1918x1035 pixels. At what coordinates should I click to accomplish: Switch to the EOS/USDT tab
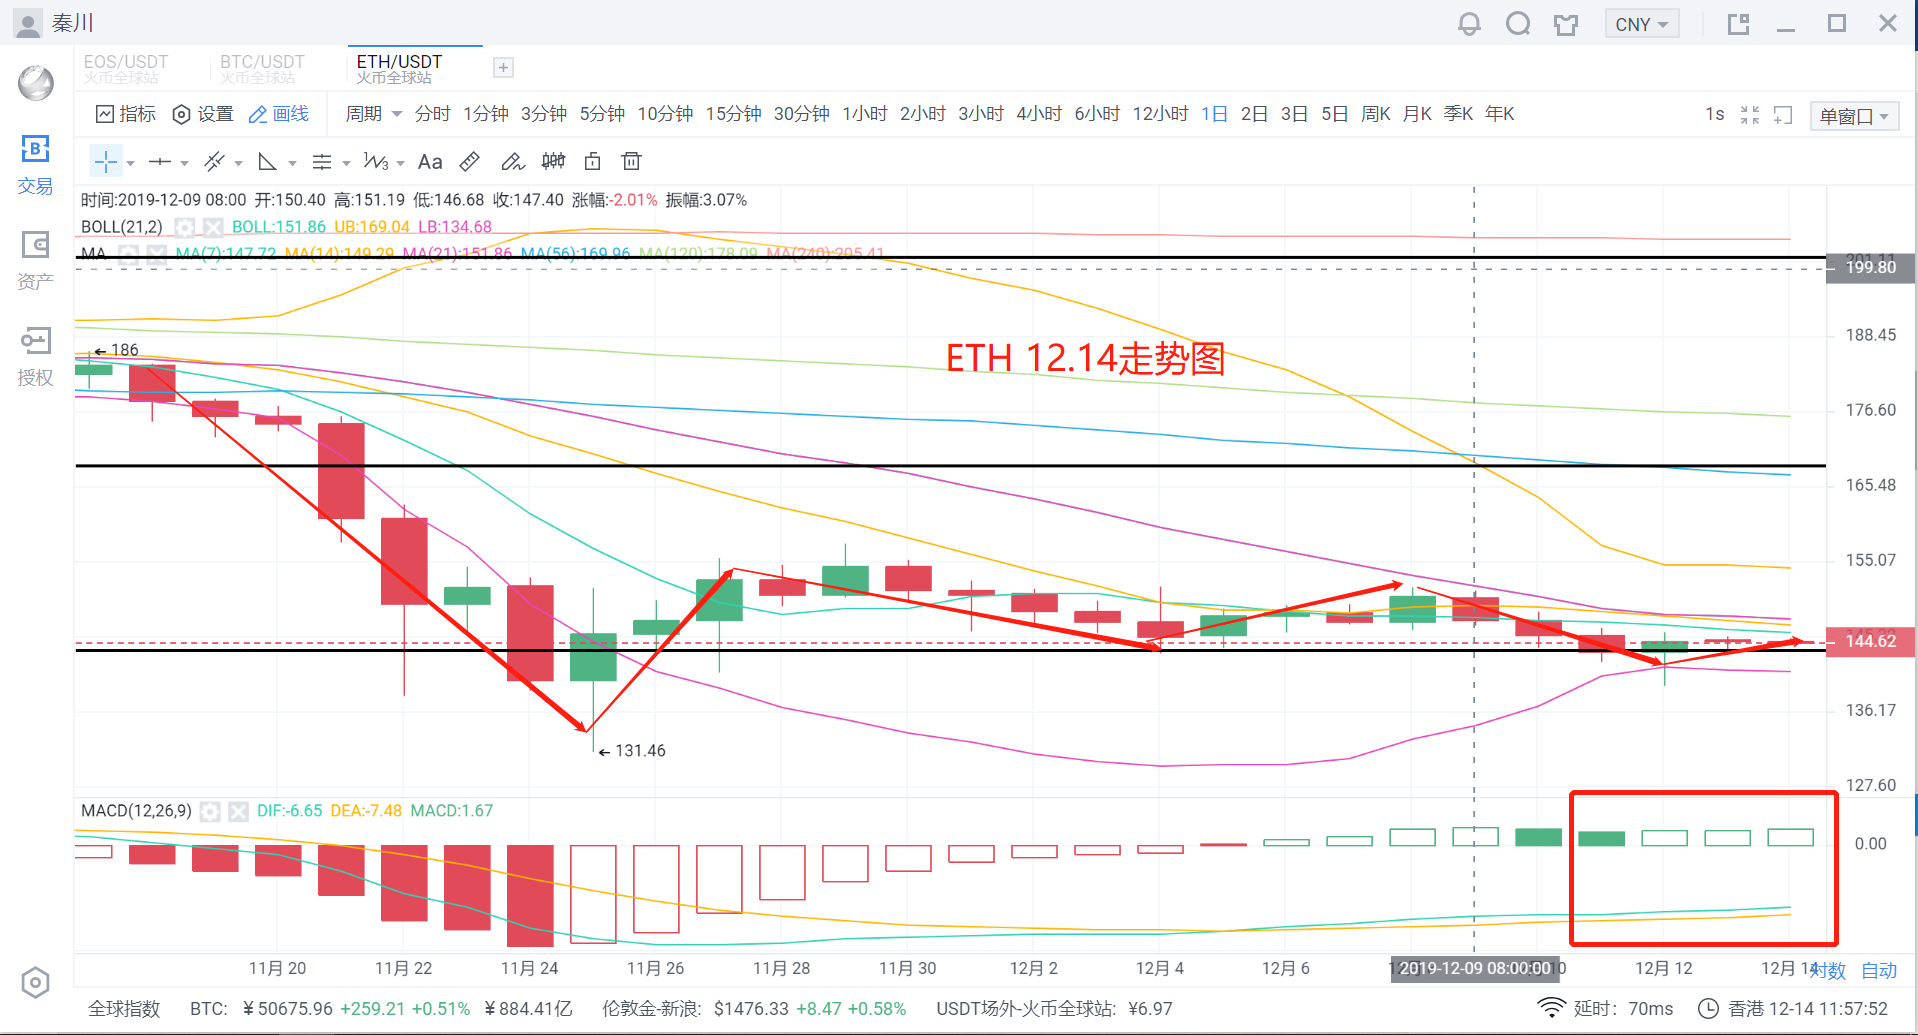click(126, 68)
